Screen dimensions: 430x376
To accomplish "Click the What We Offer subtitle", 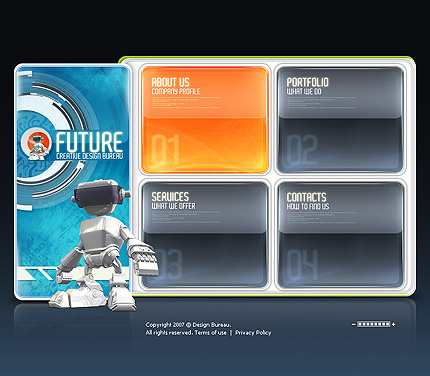I will (x=174, y=206).
